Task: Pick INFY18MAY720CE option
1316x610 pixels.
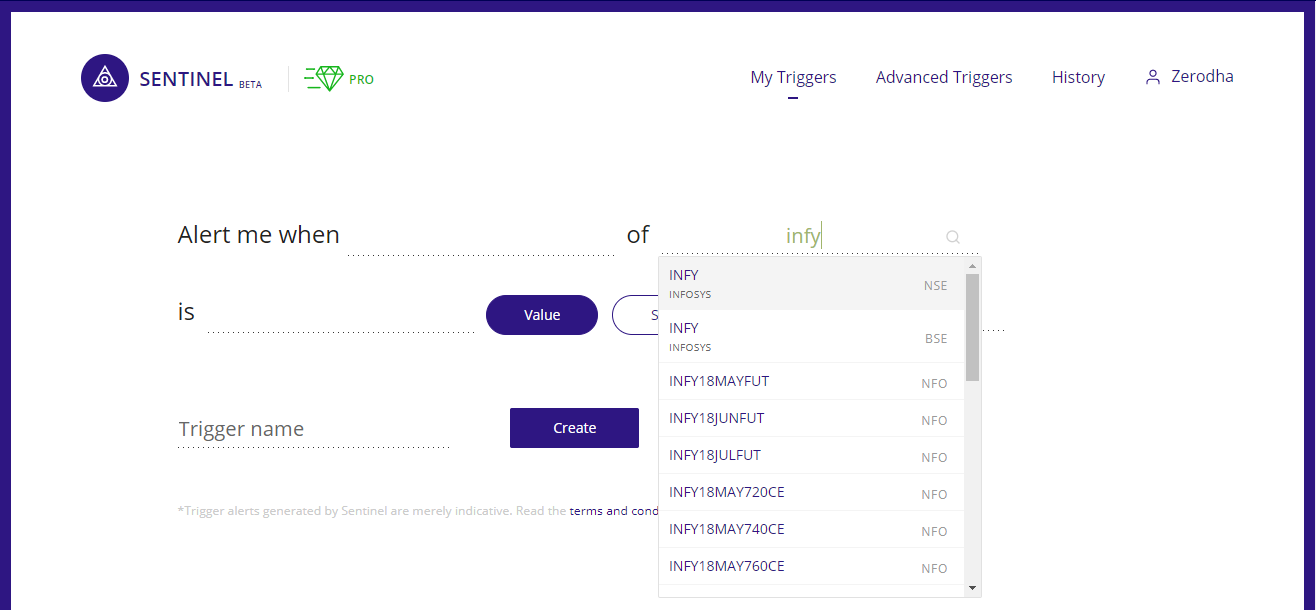Action: pyautogui.click(x=808, y=493)
